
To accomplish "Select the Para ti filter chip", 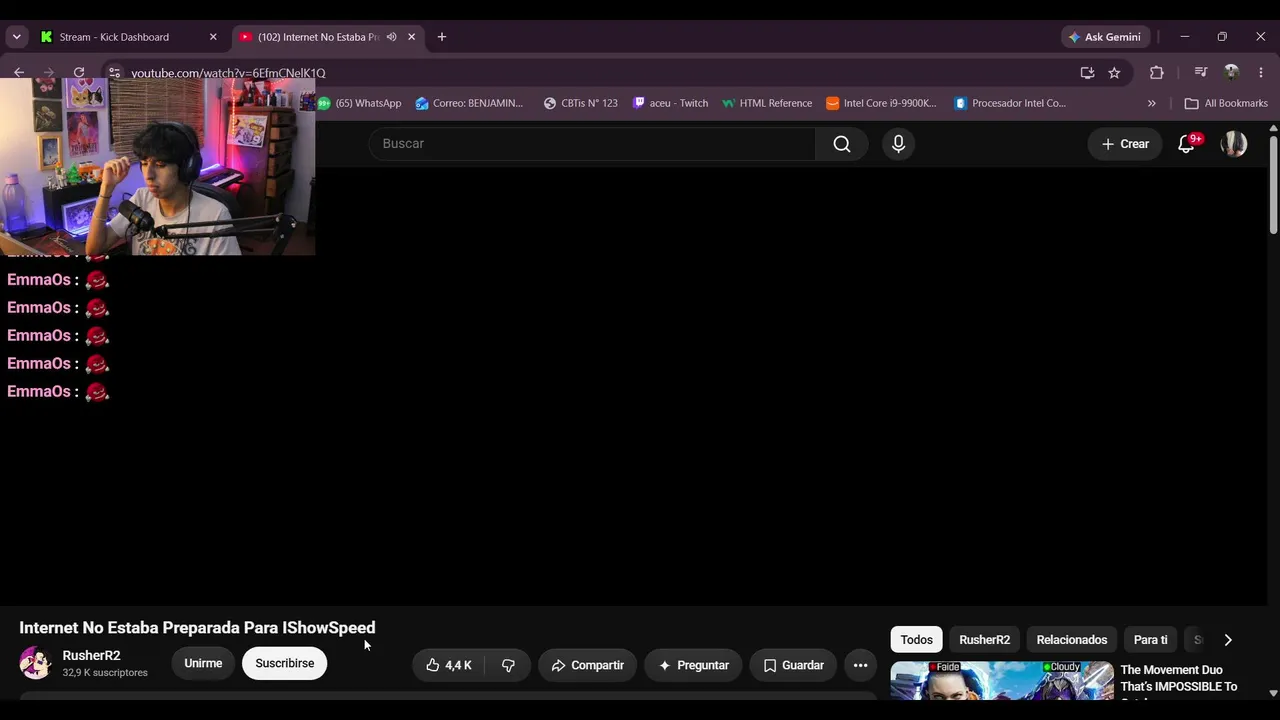I will click(1150, 640).
